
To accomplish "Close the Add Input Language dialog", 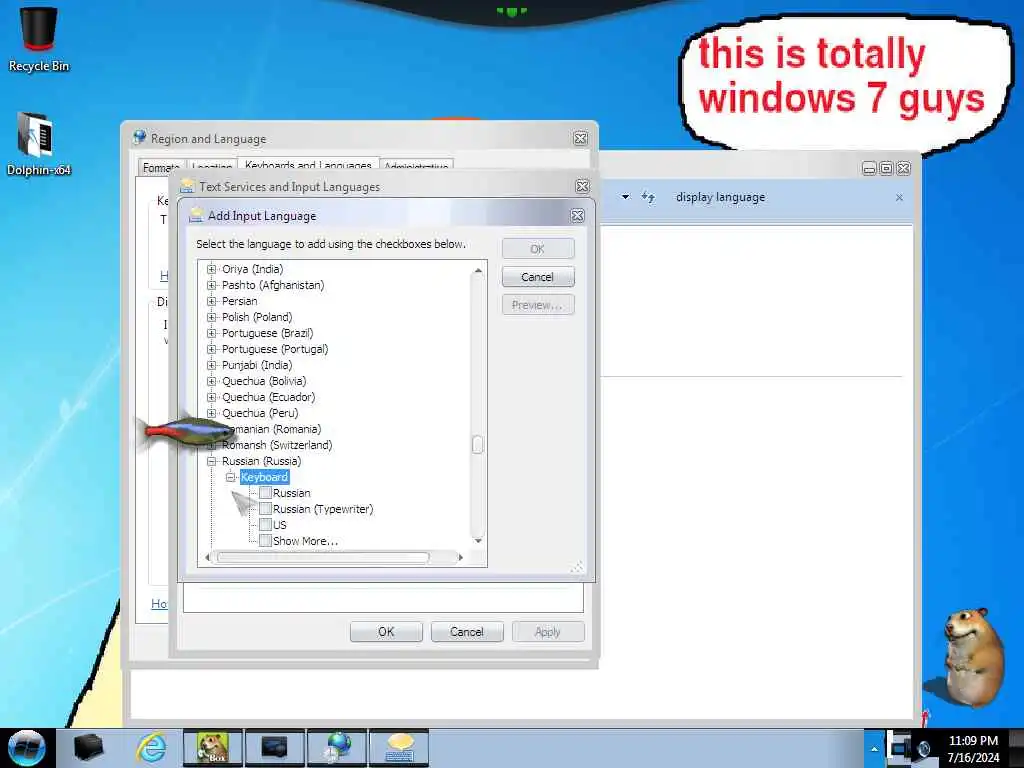I will 577,216.
